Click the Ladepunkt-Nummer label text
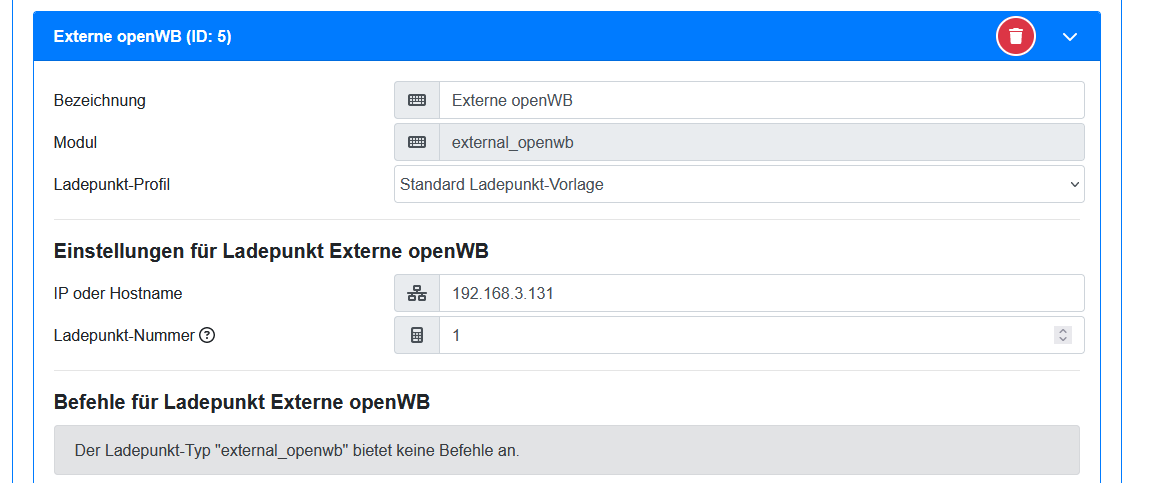 [124, 336]
